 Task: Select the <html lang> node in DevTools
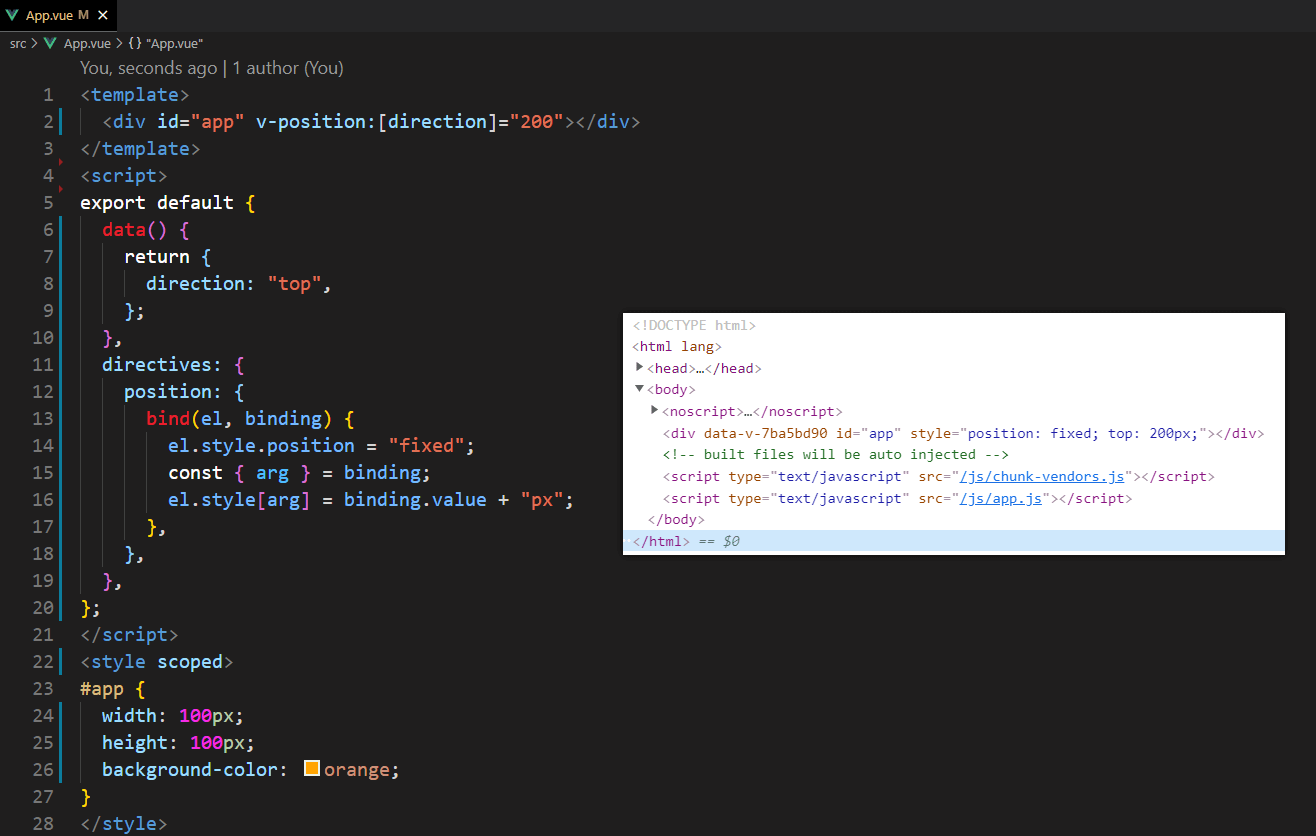pos(677,346)
